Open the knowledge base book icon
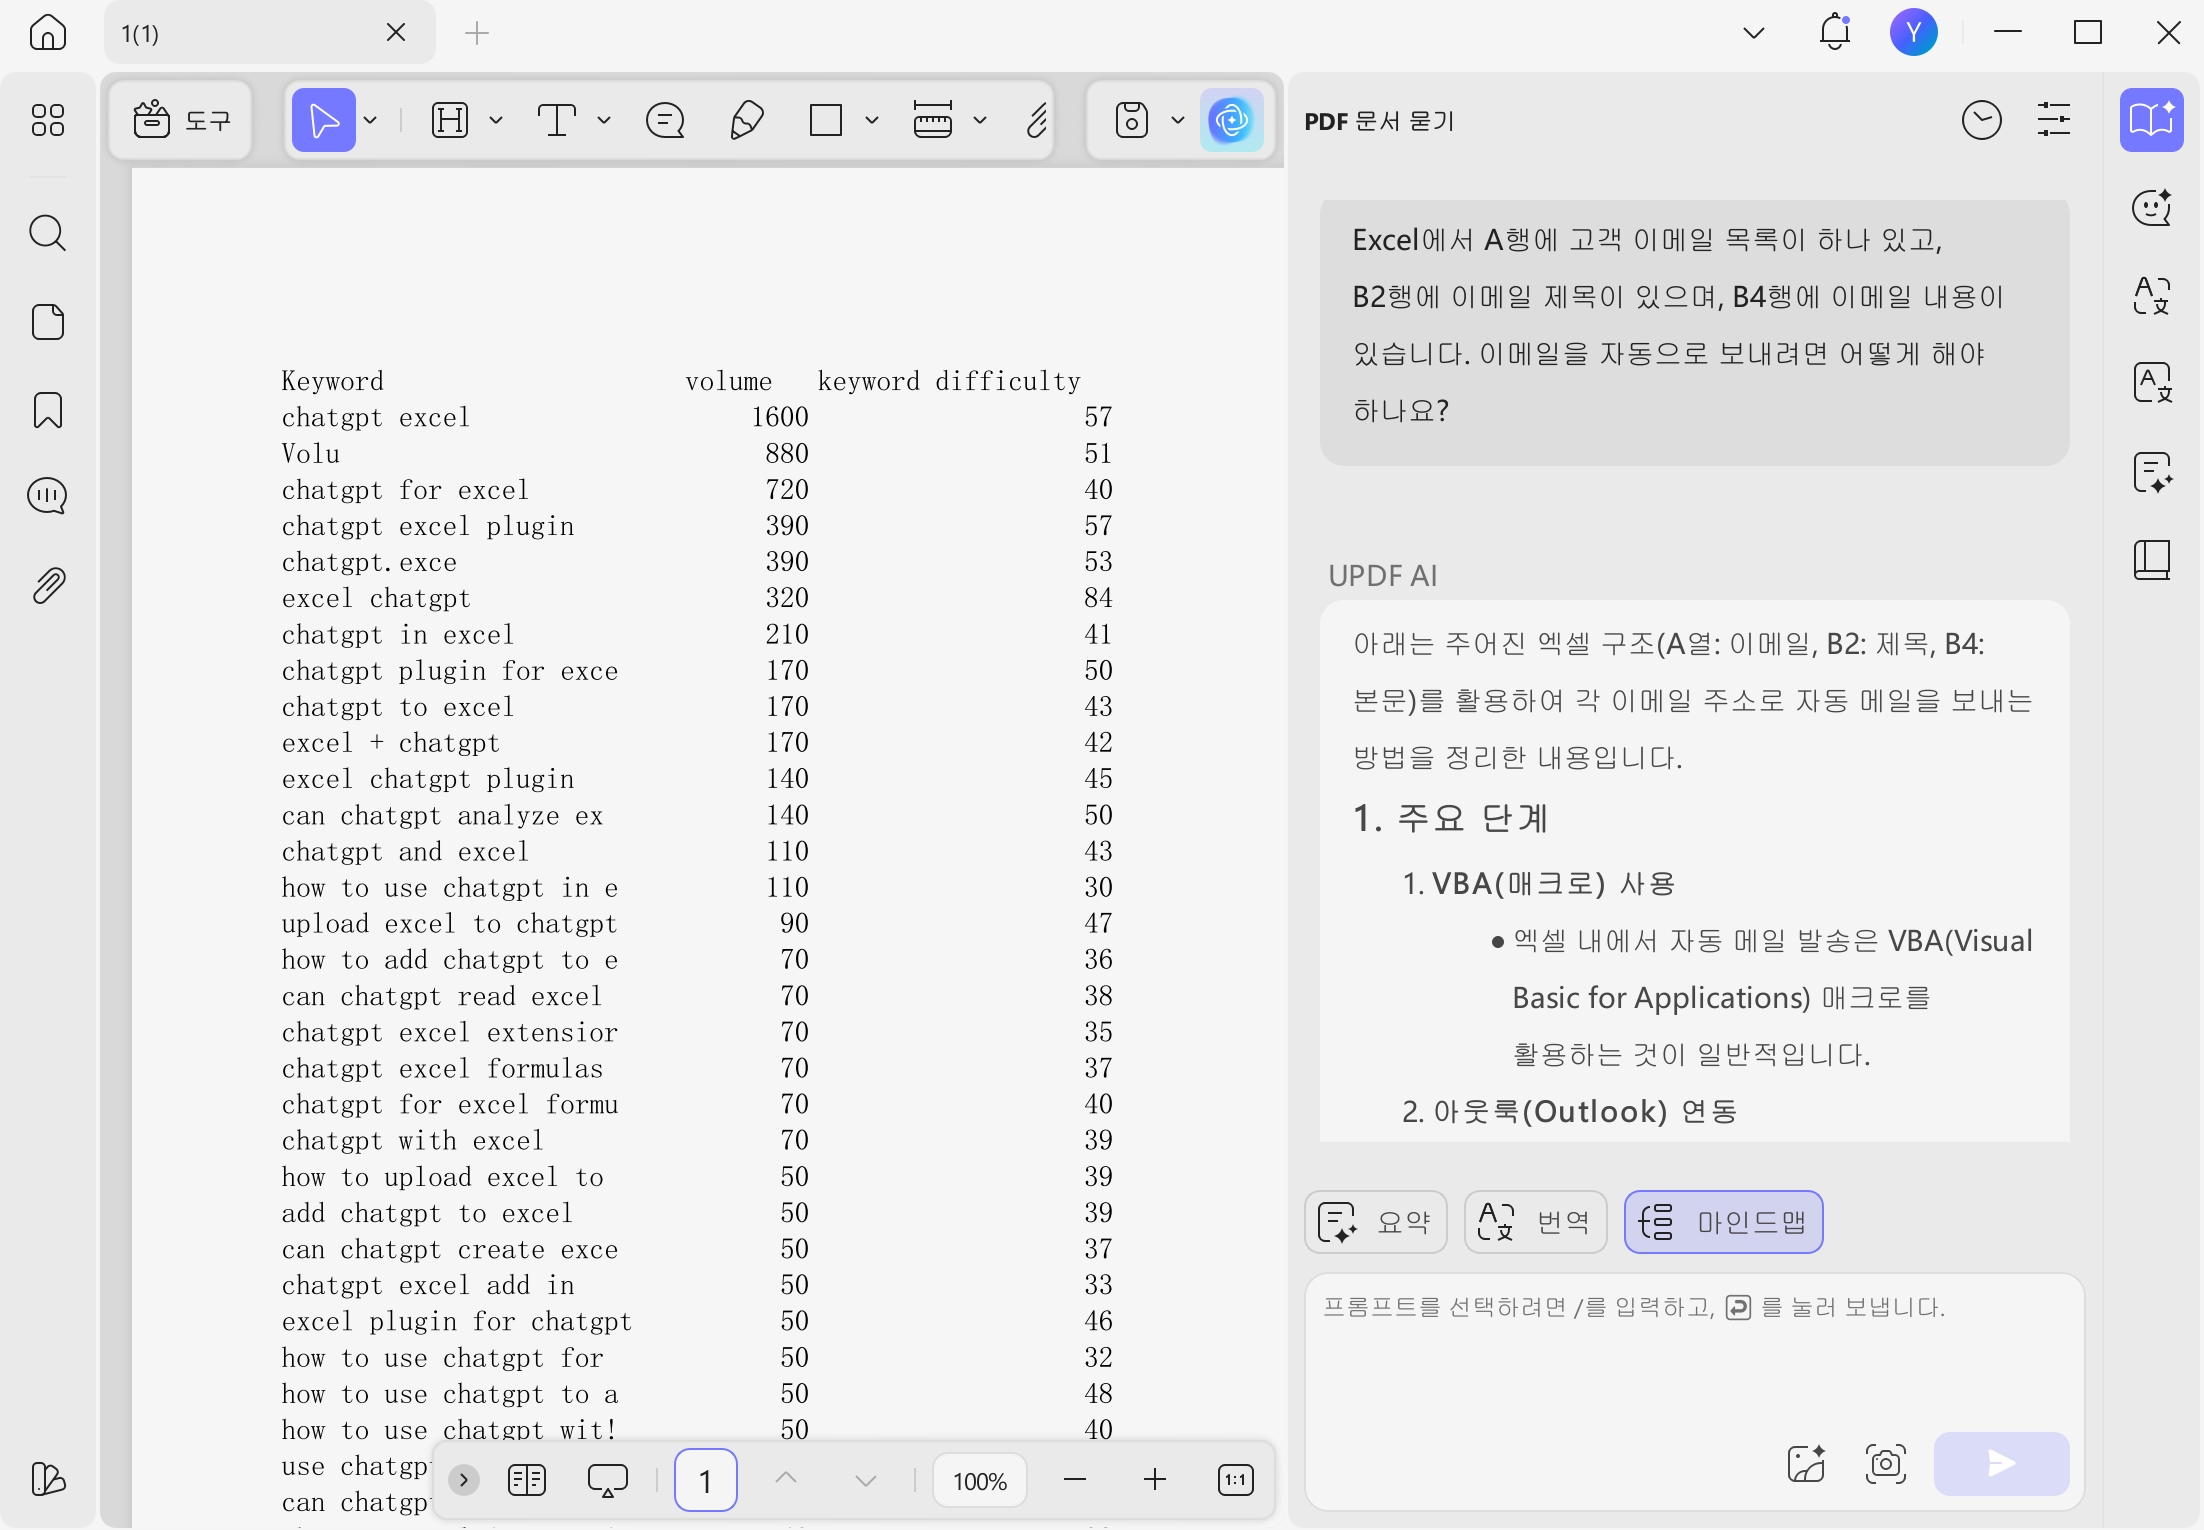The image size is (2204, 1530). [2152, 560]
